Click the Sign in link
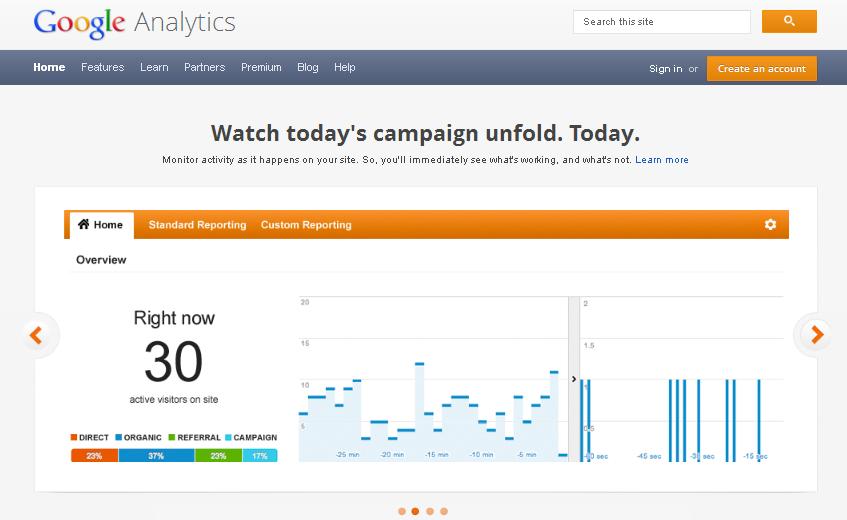Screen dimensions: 847x520 click(666, 69)
